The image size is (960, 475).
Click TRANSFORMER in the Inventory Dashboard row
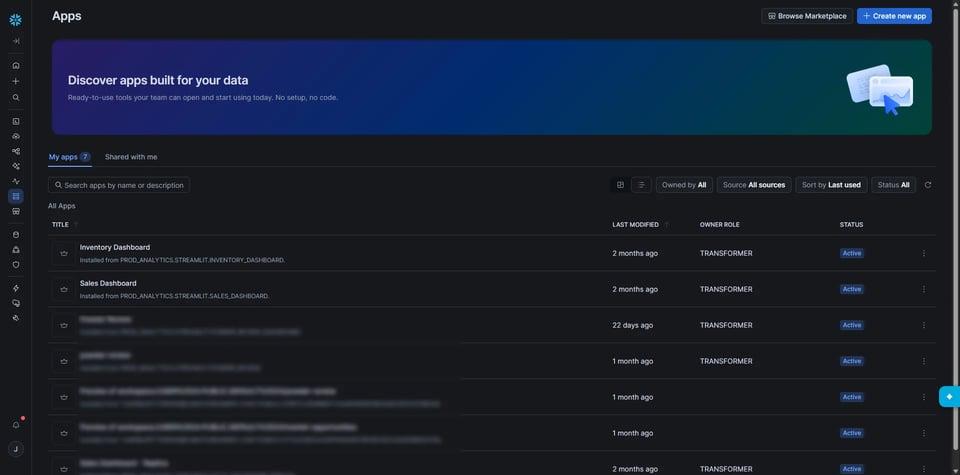(x=726, y=253)
